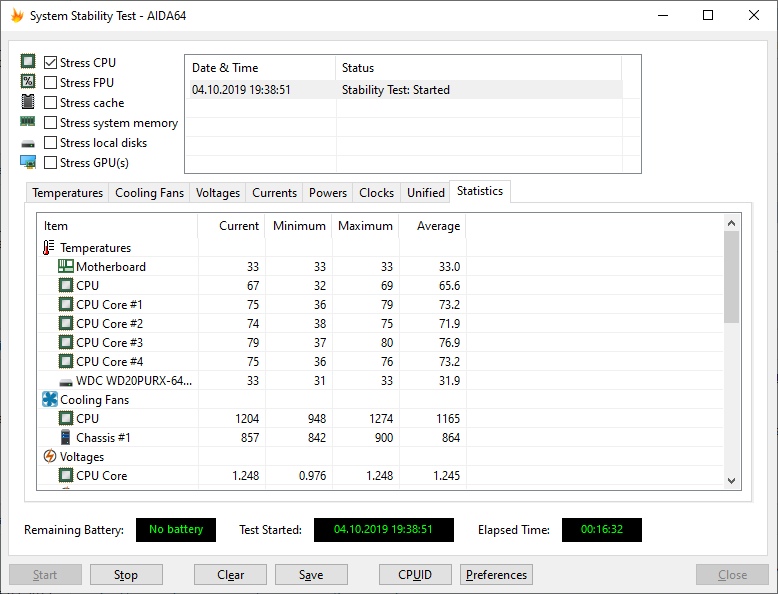This screenshot has width=778, height=594.
Task: Open the Unified tab
Action: [x=426, y=193]
